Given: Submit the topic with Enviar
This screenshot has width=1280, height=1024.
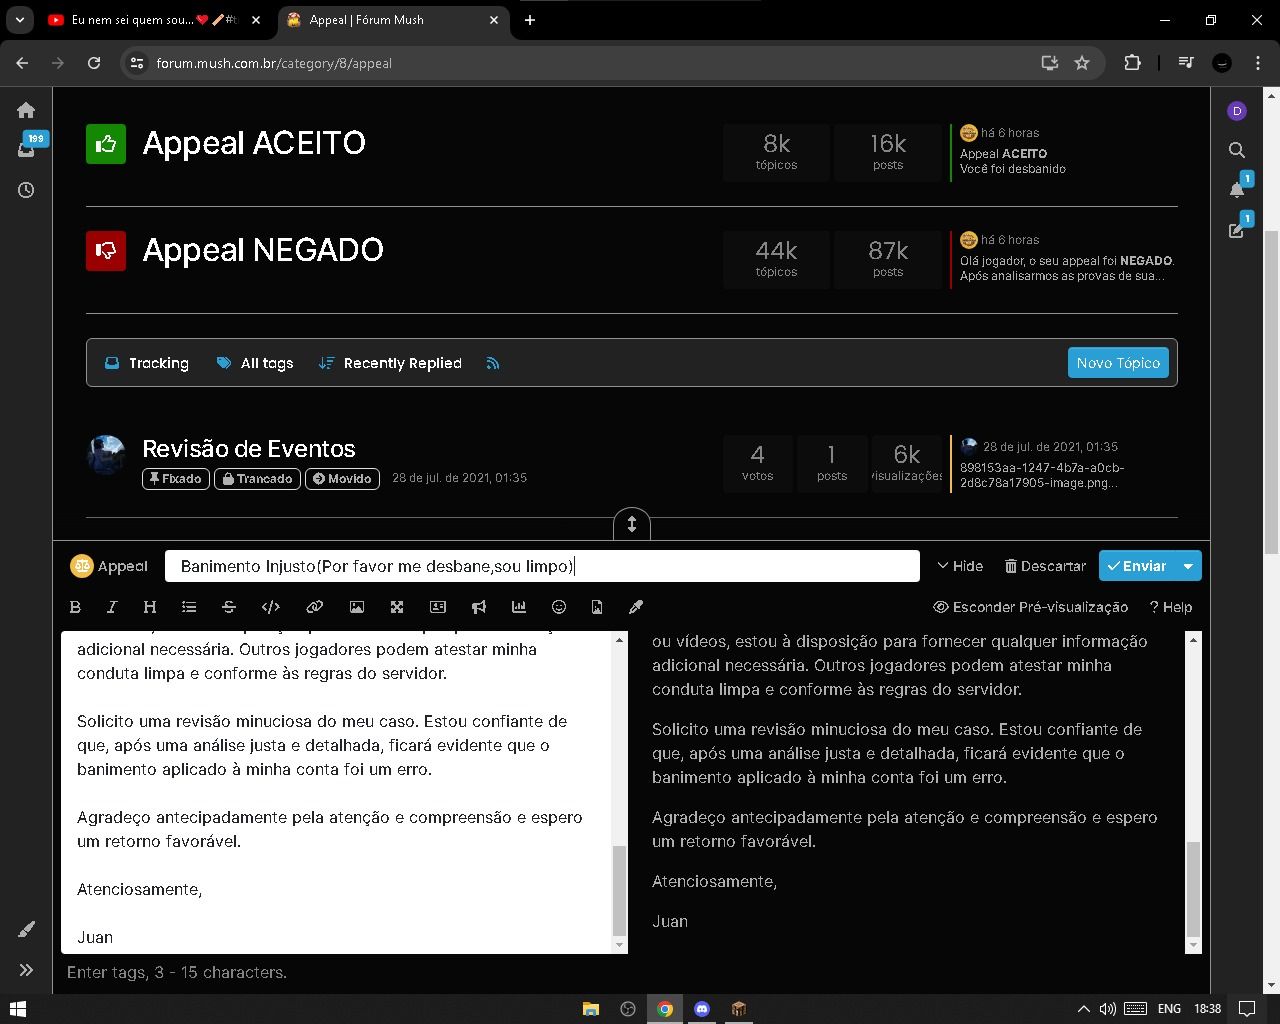Looking at the screenshot, I should click(1137, 566).
